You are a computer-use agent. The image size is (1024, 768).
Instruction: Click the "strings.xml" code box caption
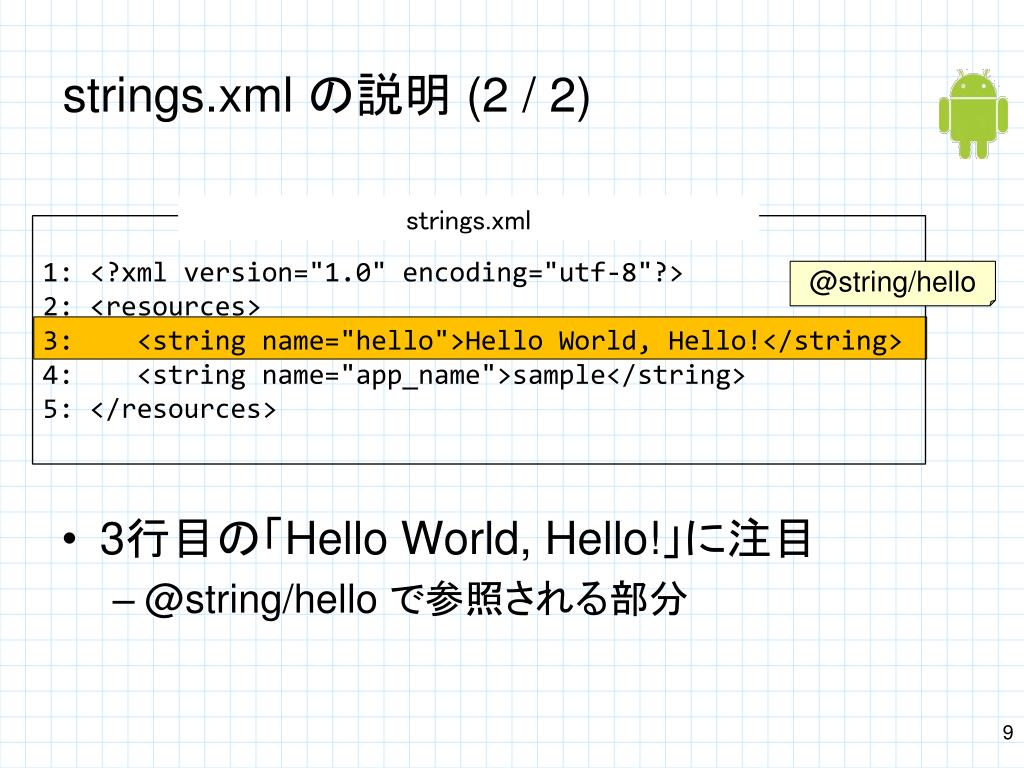point(468,221)
